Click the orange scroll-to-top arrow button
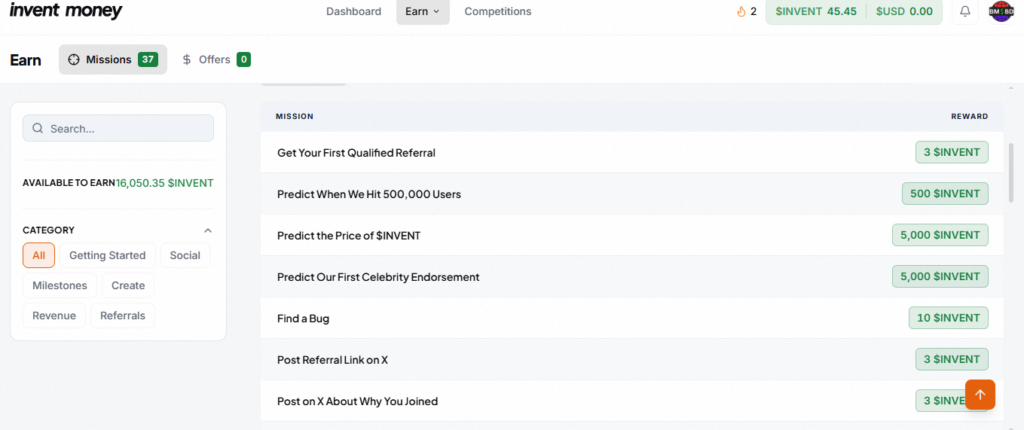Image resolution: width=1024 pixels, height=430 pixels. pos(980,395)
